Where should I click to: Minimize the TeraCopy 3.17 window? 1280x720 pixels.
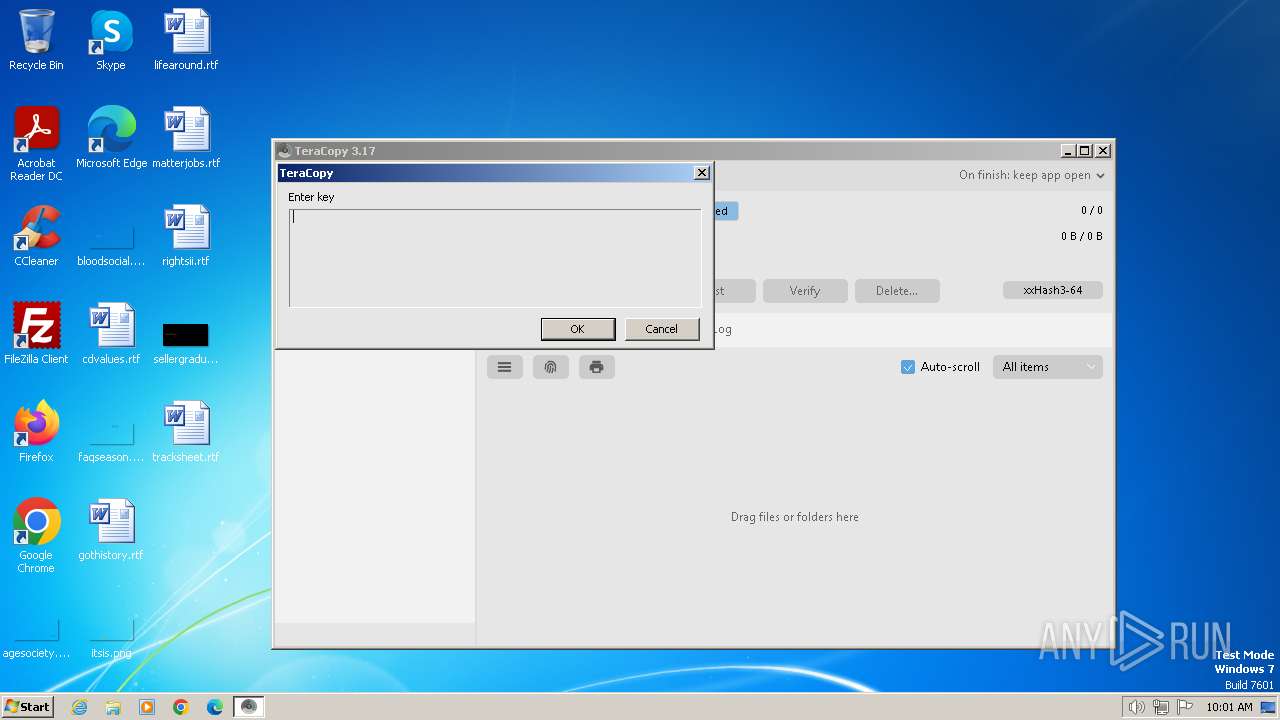1068,151
